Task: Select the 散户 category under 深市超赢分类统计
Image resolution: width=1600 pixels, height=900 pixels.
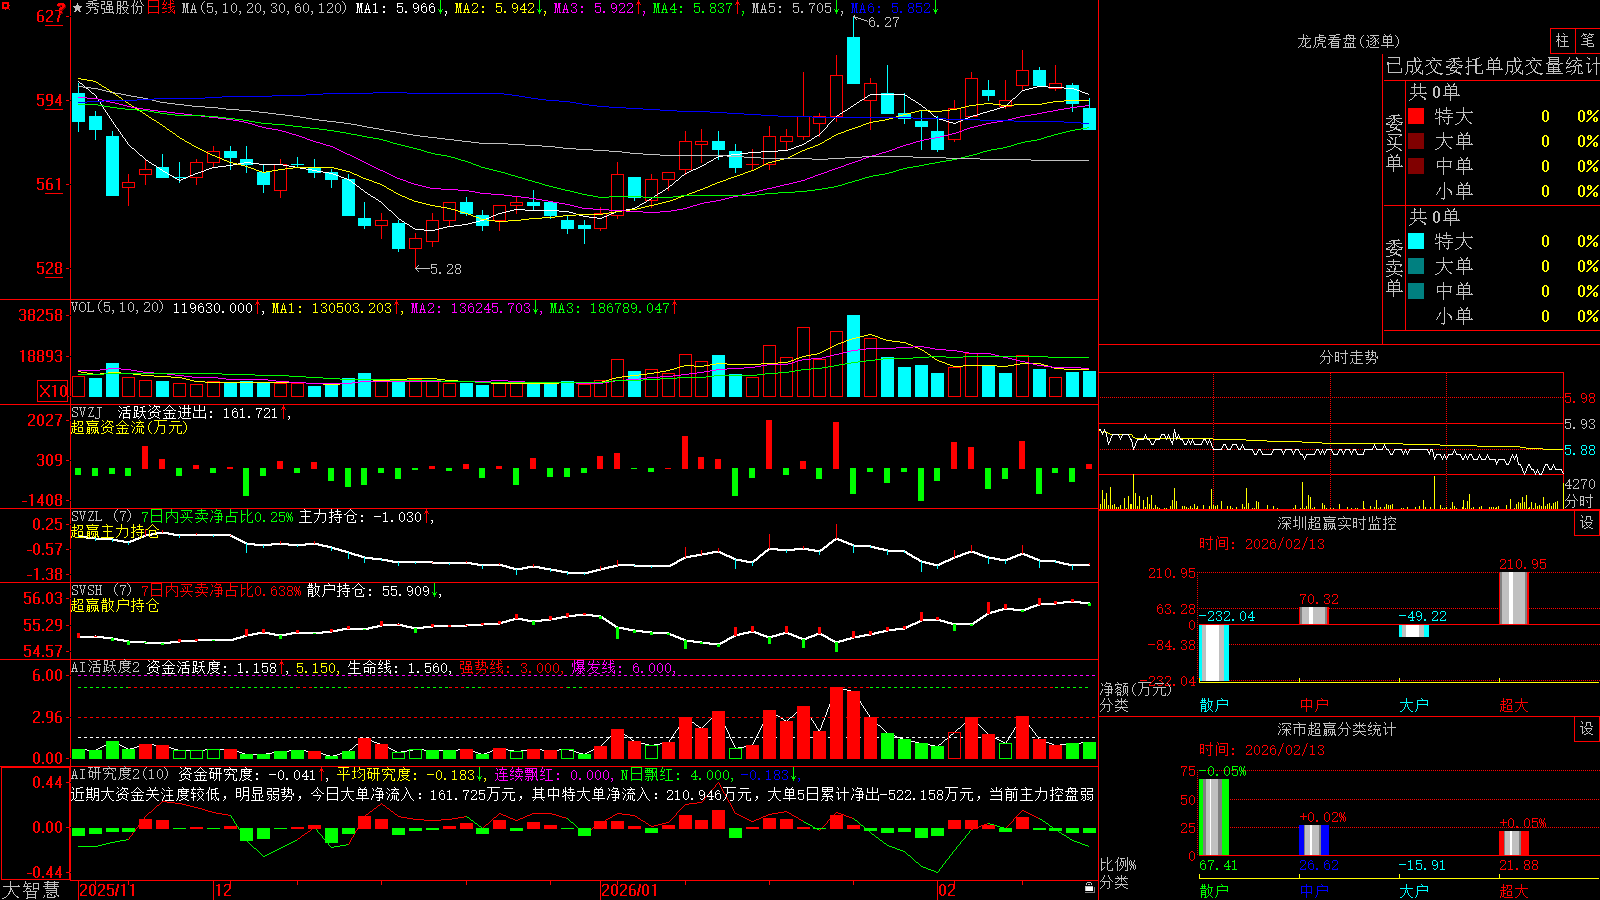Action: click(x=1214, y=890)
